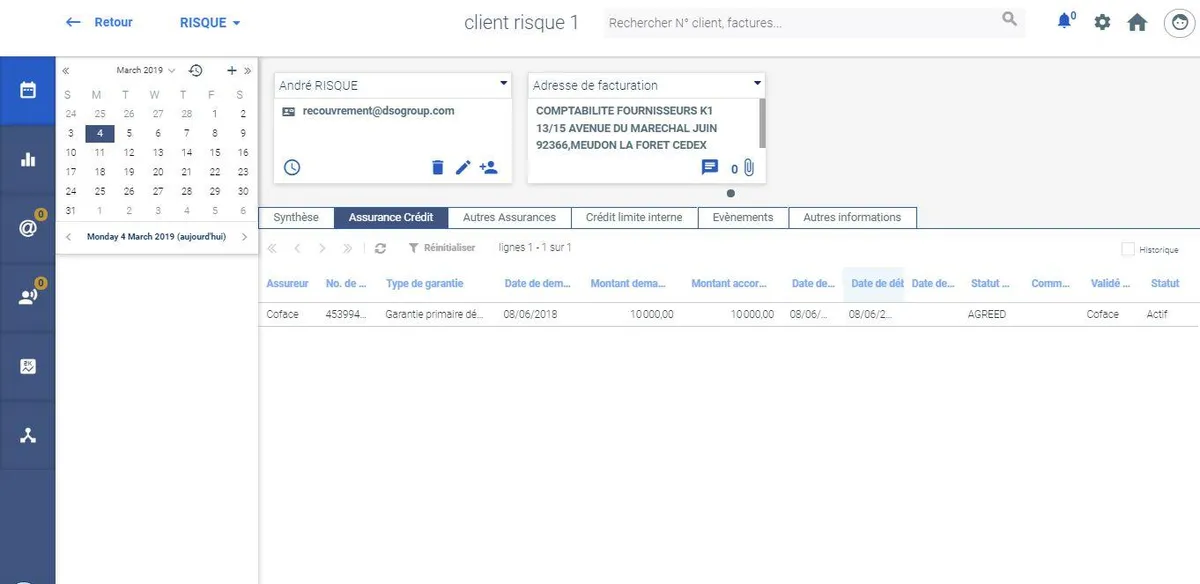Viewport: 1200px width, 584px height.
Task: Open the March 2019 month selector
Action: point(146,70)
